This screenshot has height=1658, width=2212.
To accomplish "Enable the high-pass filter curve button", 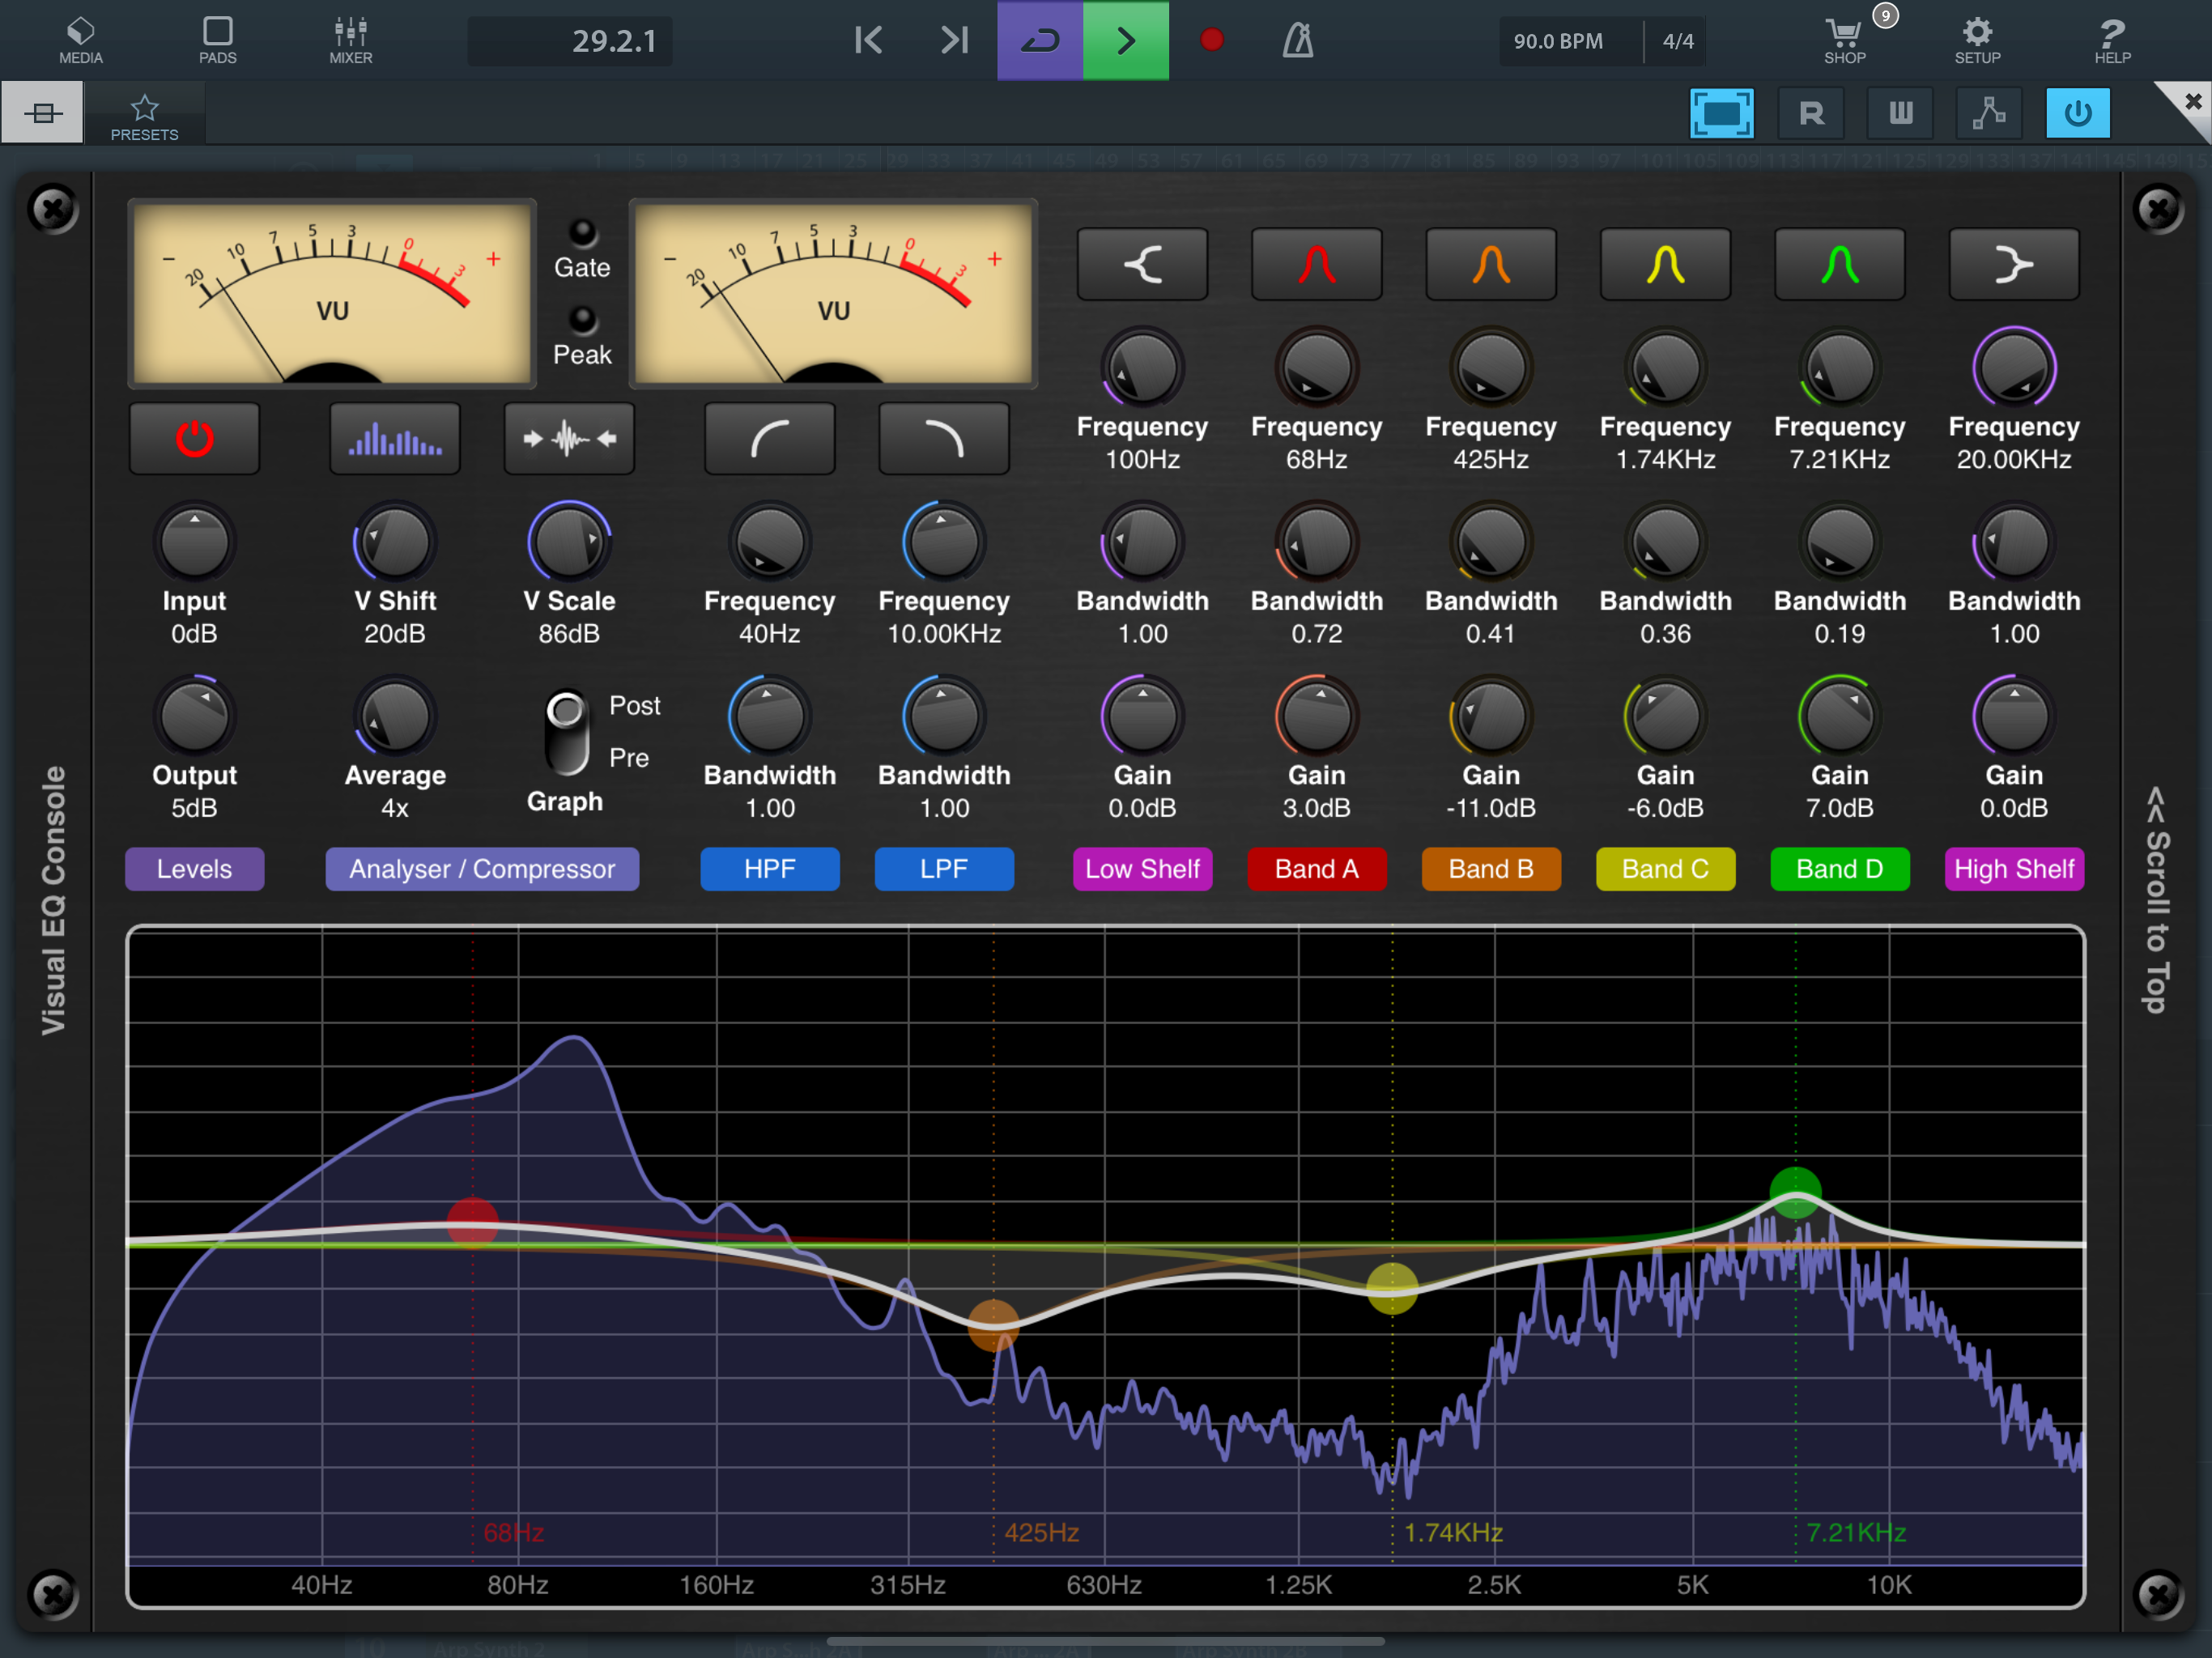I will 769,439.
